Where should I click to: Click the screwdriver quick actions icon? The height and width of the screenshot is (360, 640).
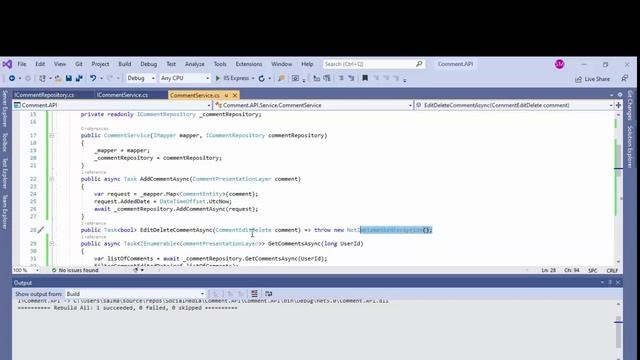[41, 230]
